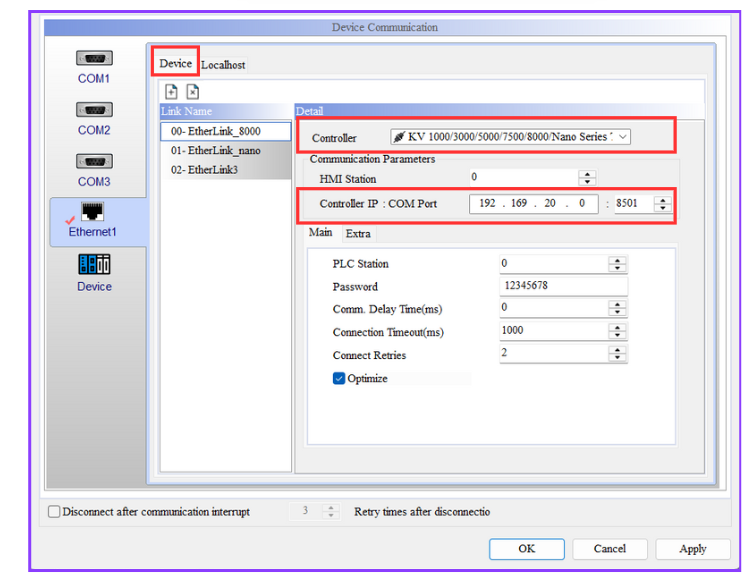The height and width of the screenshot is (584, 753).
Task: Click the HMI Station spinner arrows
Action: (587, 179)
